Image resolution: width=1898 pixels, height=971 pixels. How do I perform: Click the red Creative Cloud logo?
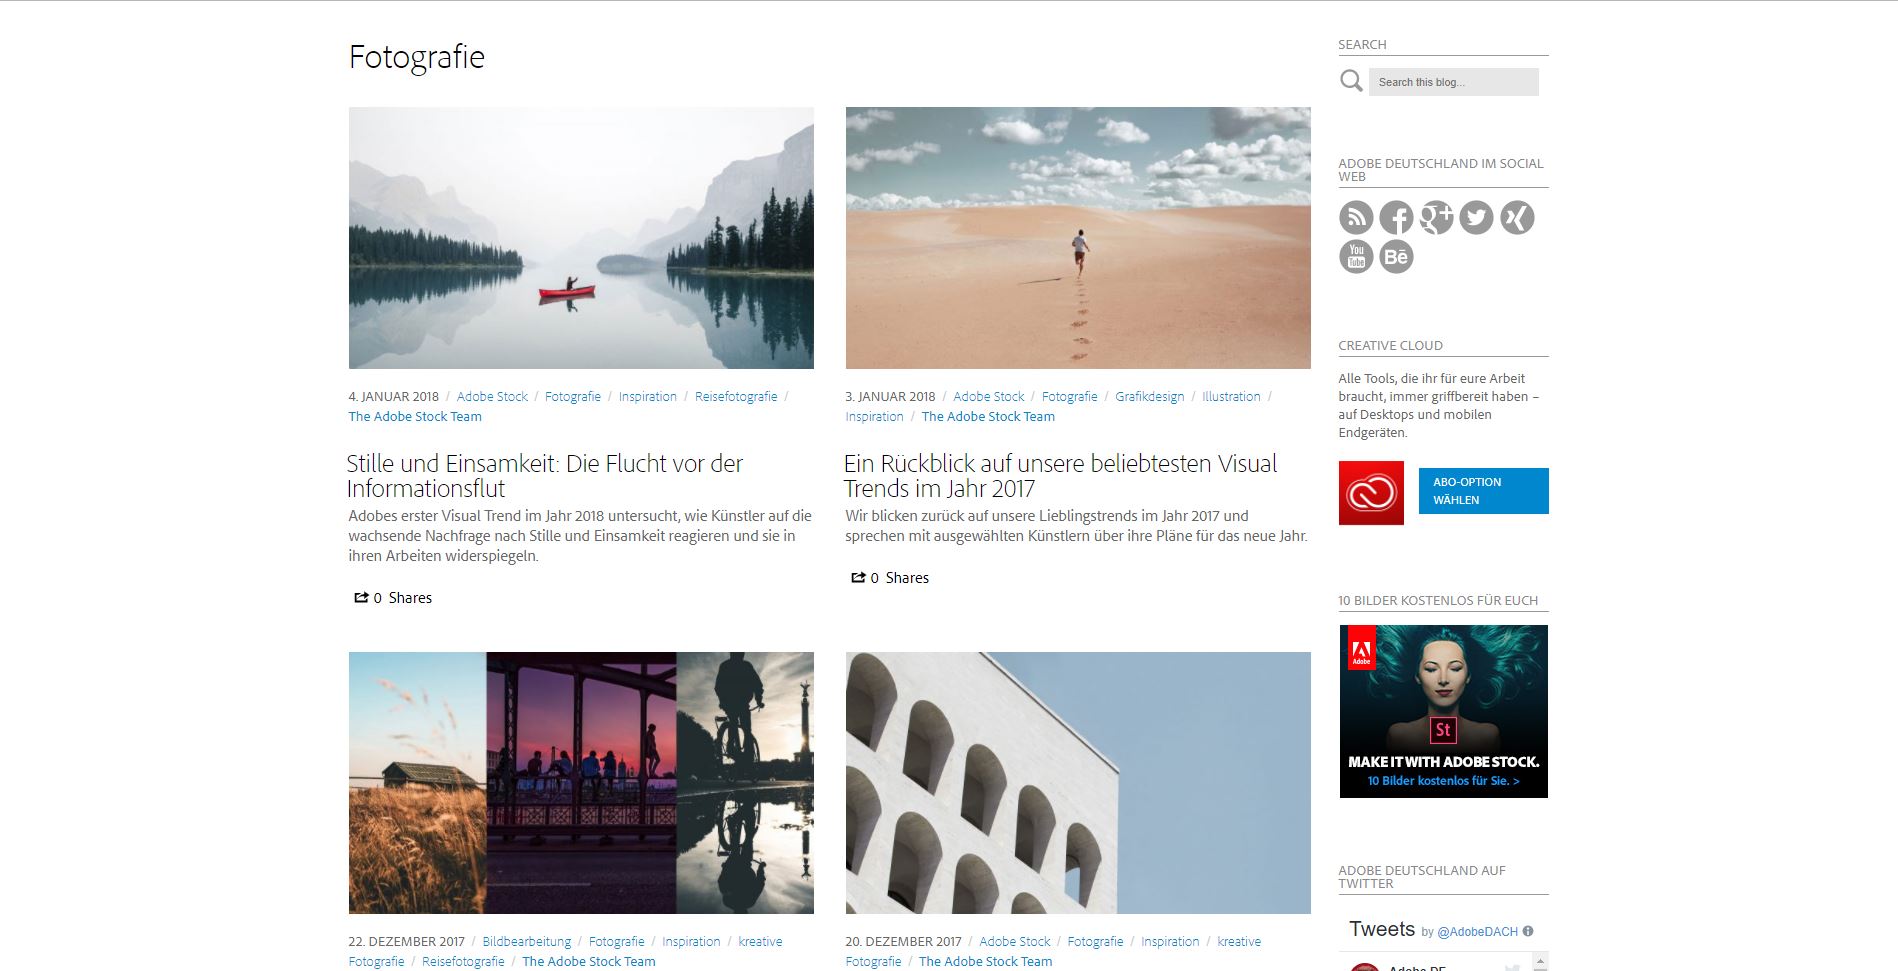pyautogui.click(x=1371, y=493)
